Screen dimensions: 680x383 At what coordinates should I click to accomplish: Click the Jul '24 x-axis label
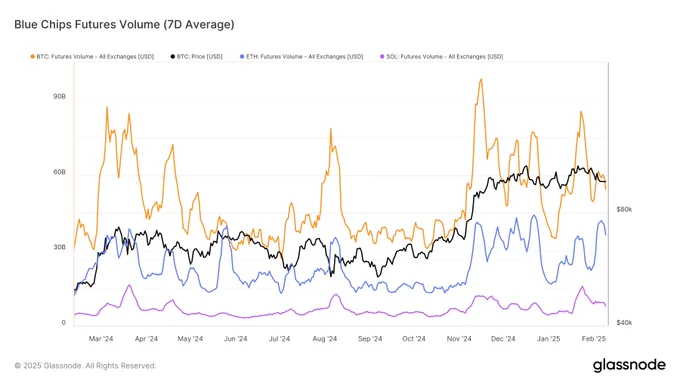coord(279,339)
